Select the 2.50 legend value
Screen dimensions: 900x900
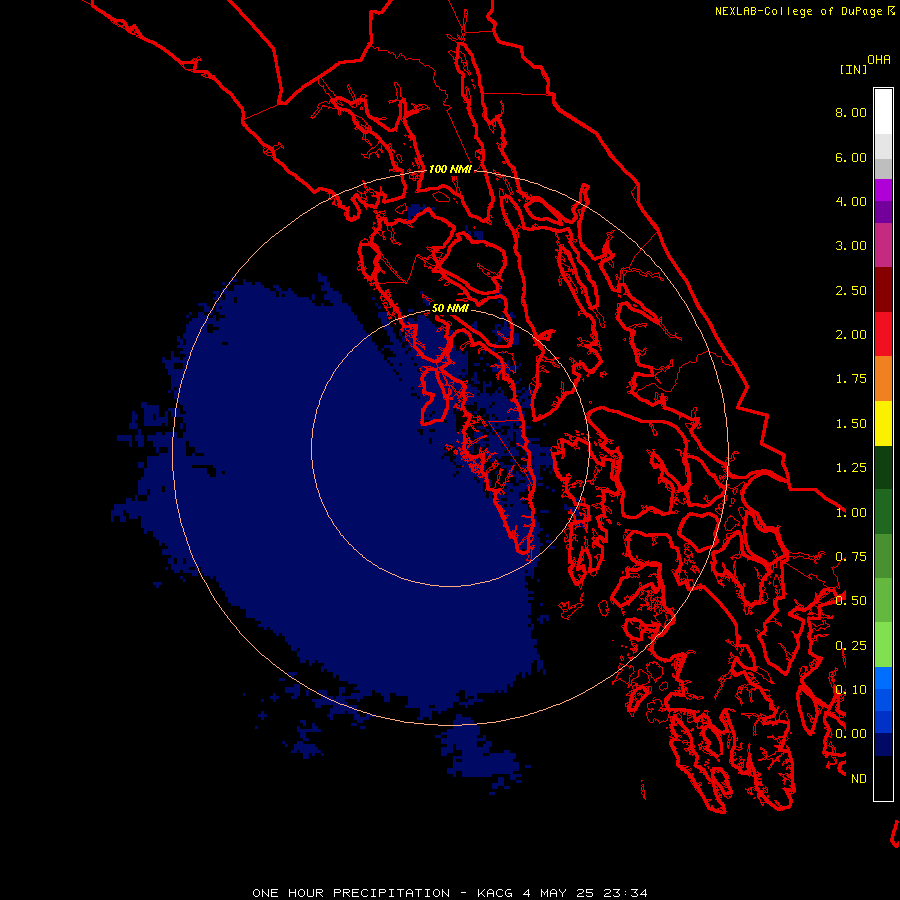coord(851,290)
